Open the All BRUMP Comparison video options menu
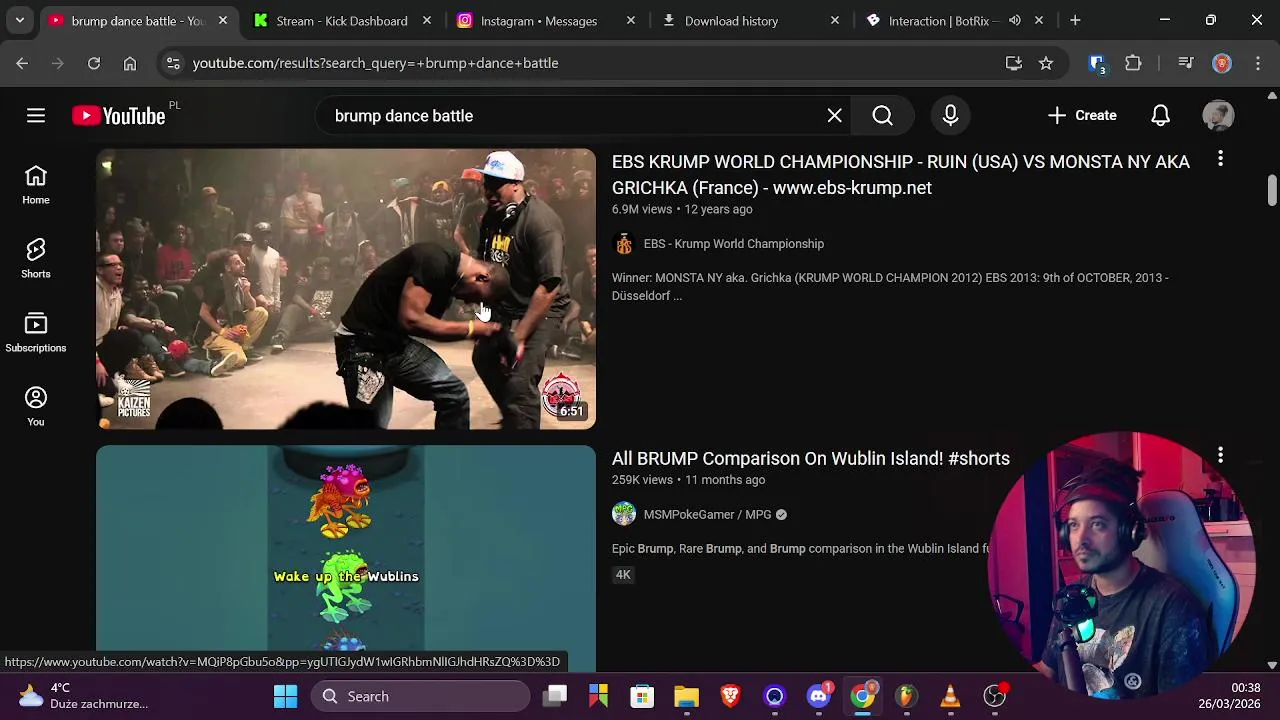1280x720 pixels. [x=1220, y=456]
